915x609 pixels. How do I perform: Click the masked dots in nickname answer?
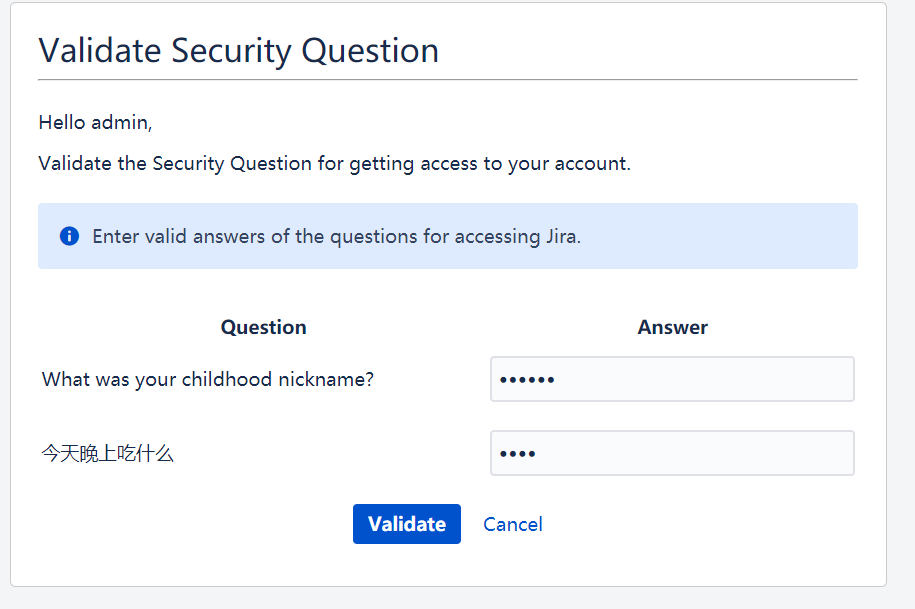pyautogui.click(x=527, y=380)
